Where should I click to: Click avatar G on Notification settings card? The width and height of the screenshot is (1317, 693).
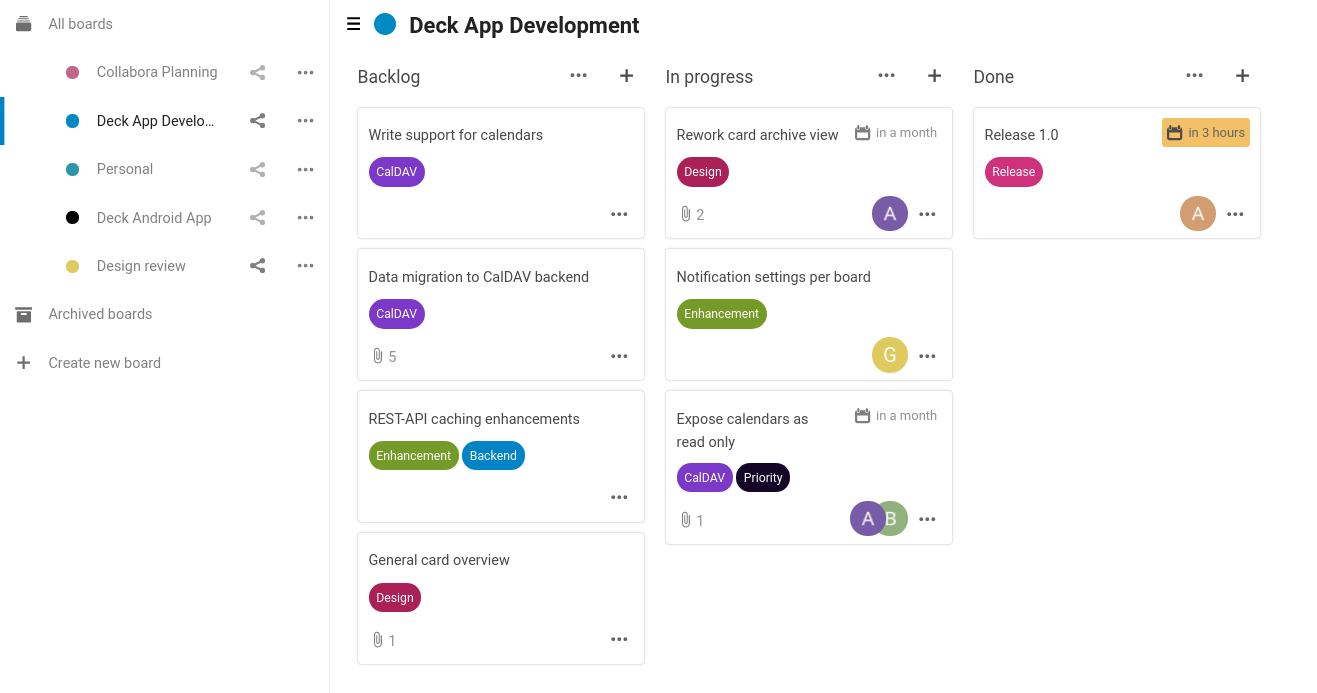coord(889,355)
